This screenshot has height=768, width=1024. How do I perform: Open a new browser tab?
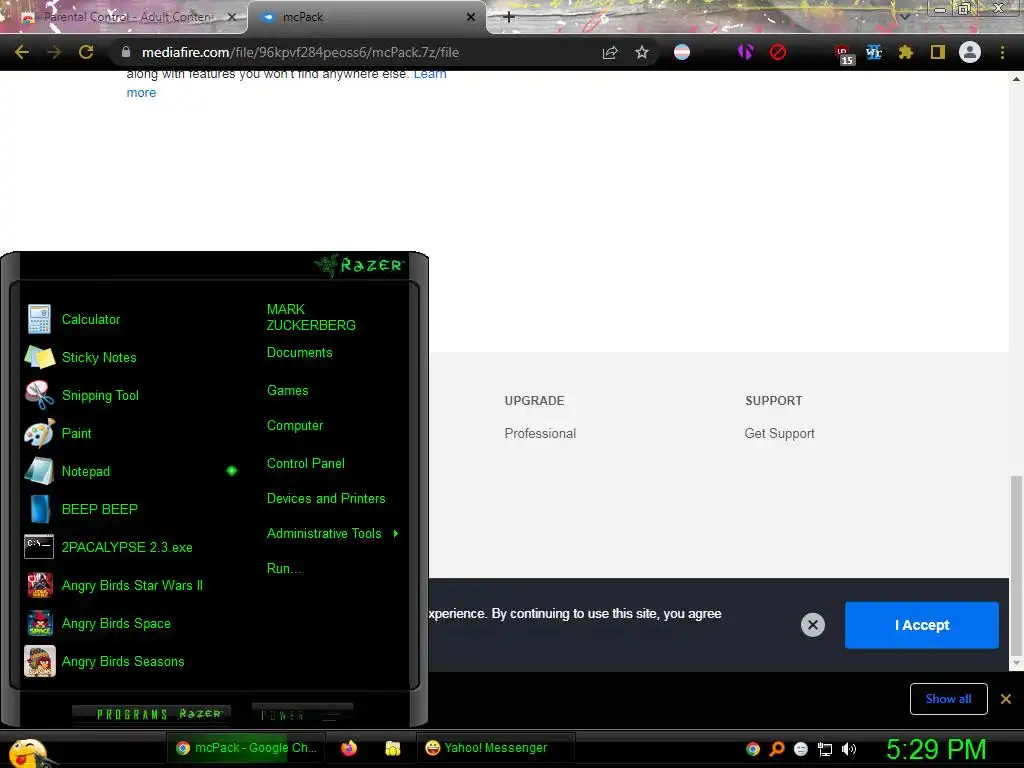tap(509, 17)
